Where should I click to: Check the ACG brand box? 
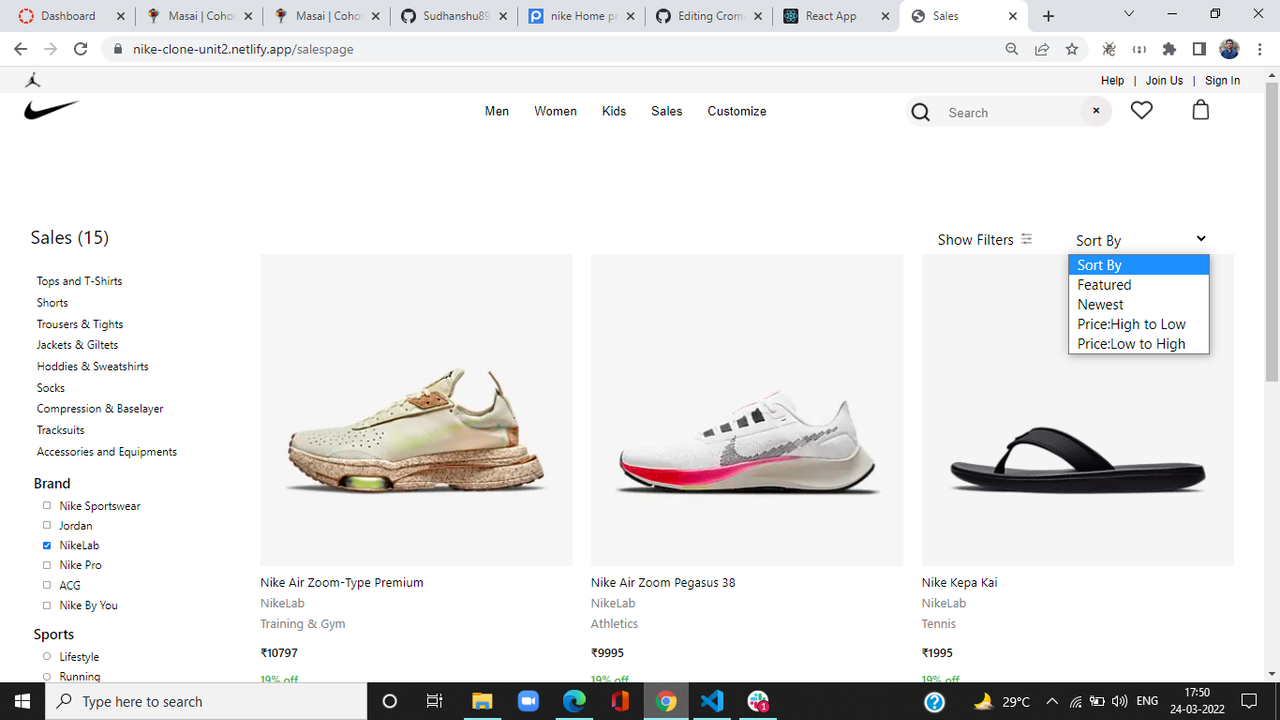(x=46, y=585)
